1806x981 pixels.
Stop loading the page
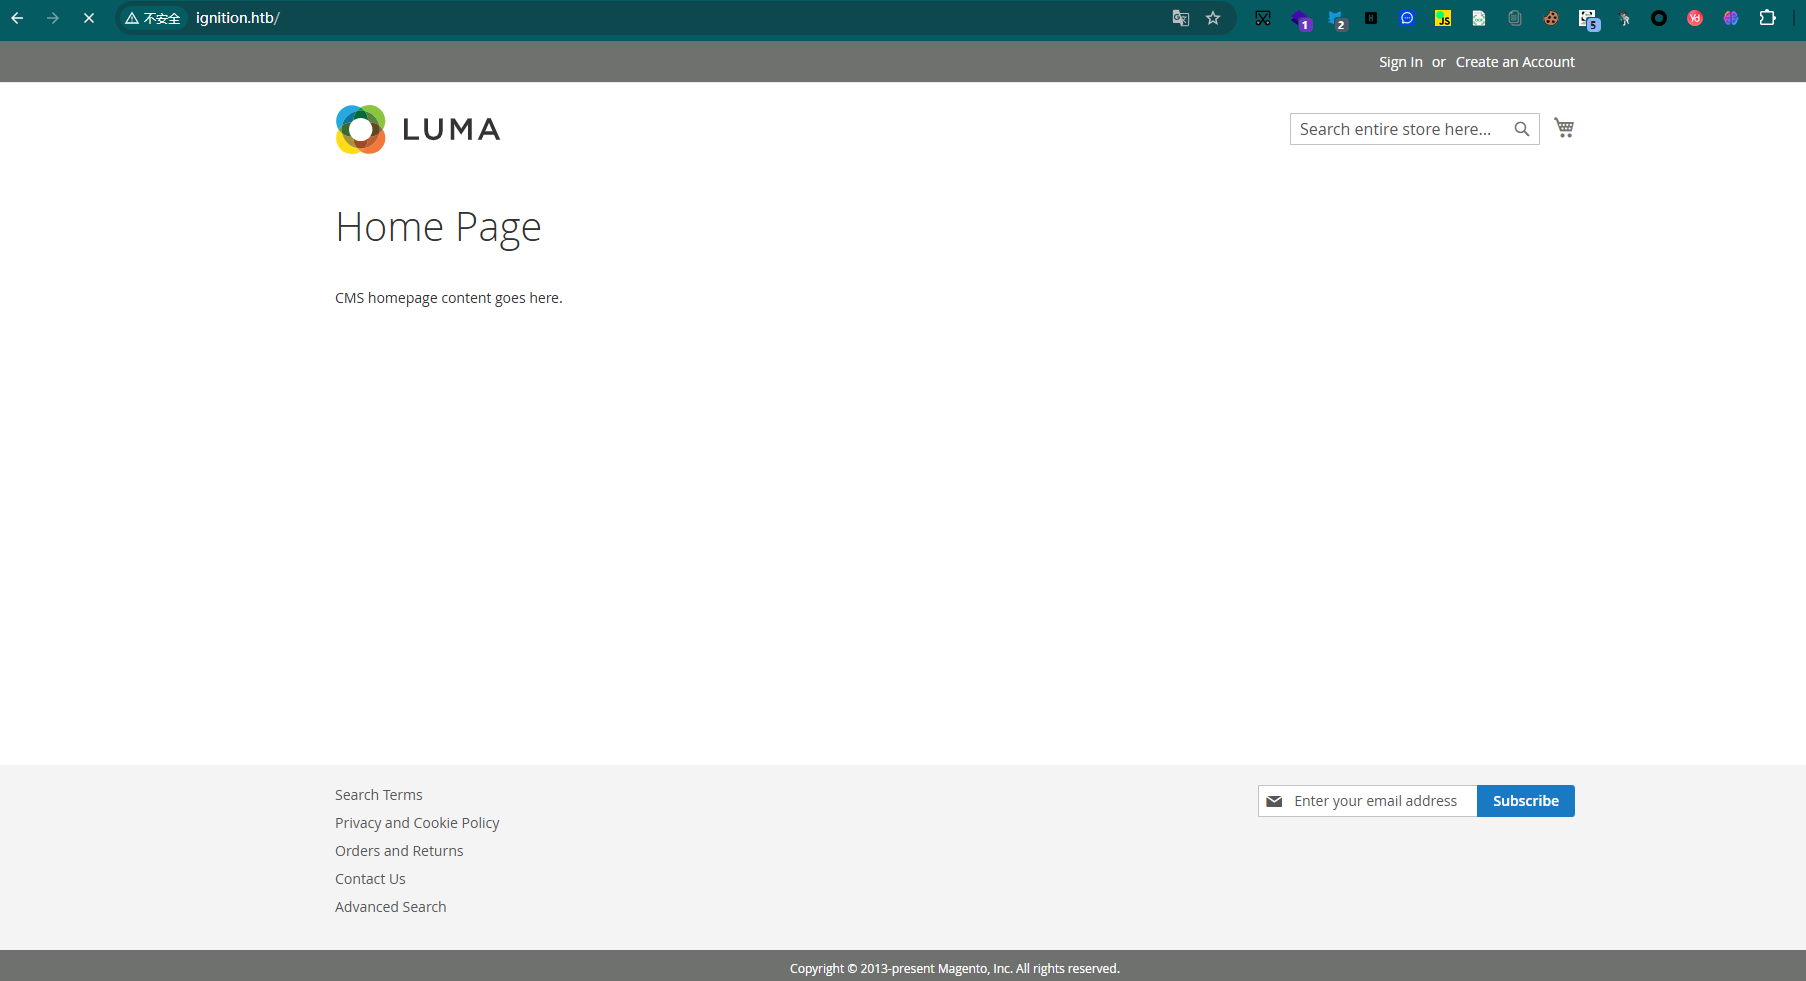[89, 18]
